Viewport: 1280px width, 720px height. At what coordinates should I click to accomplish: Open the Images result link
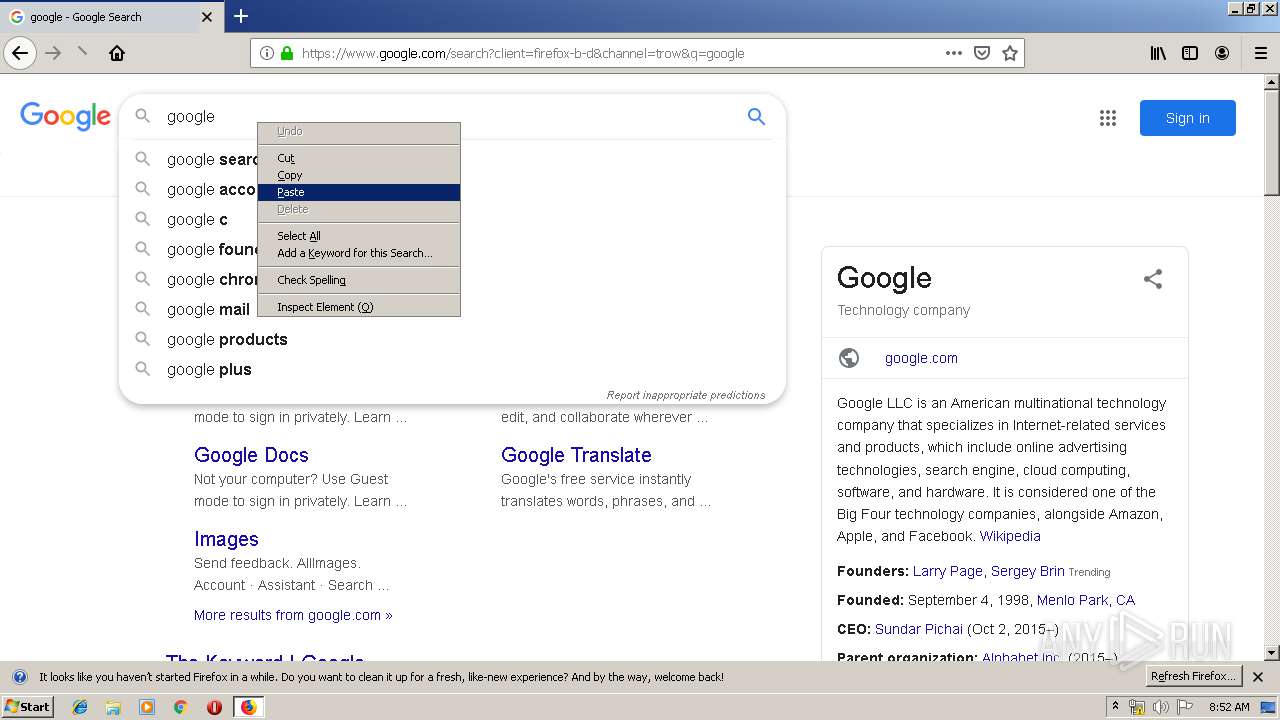click(226, 539)
